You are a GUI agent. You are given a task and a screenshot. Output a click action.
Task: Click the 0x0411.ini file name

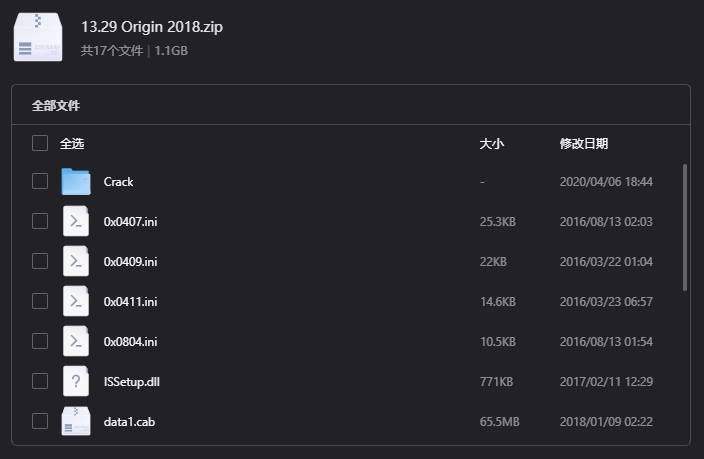(131, 301)
